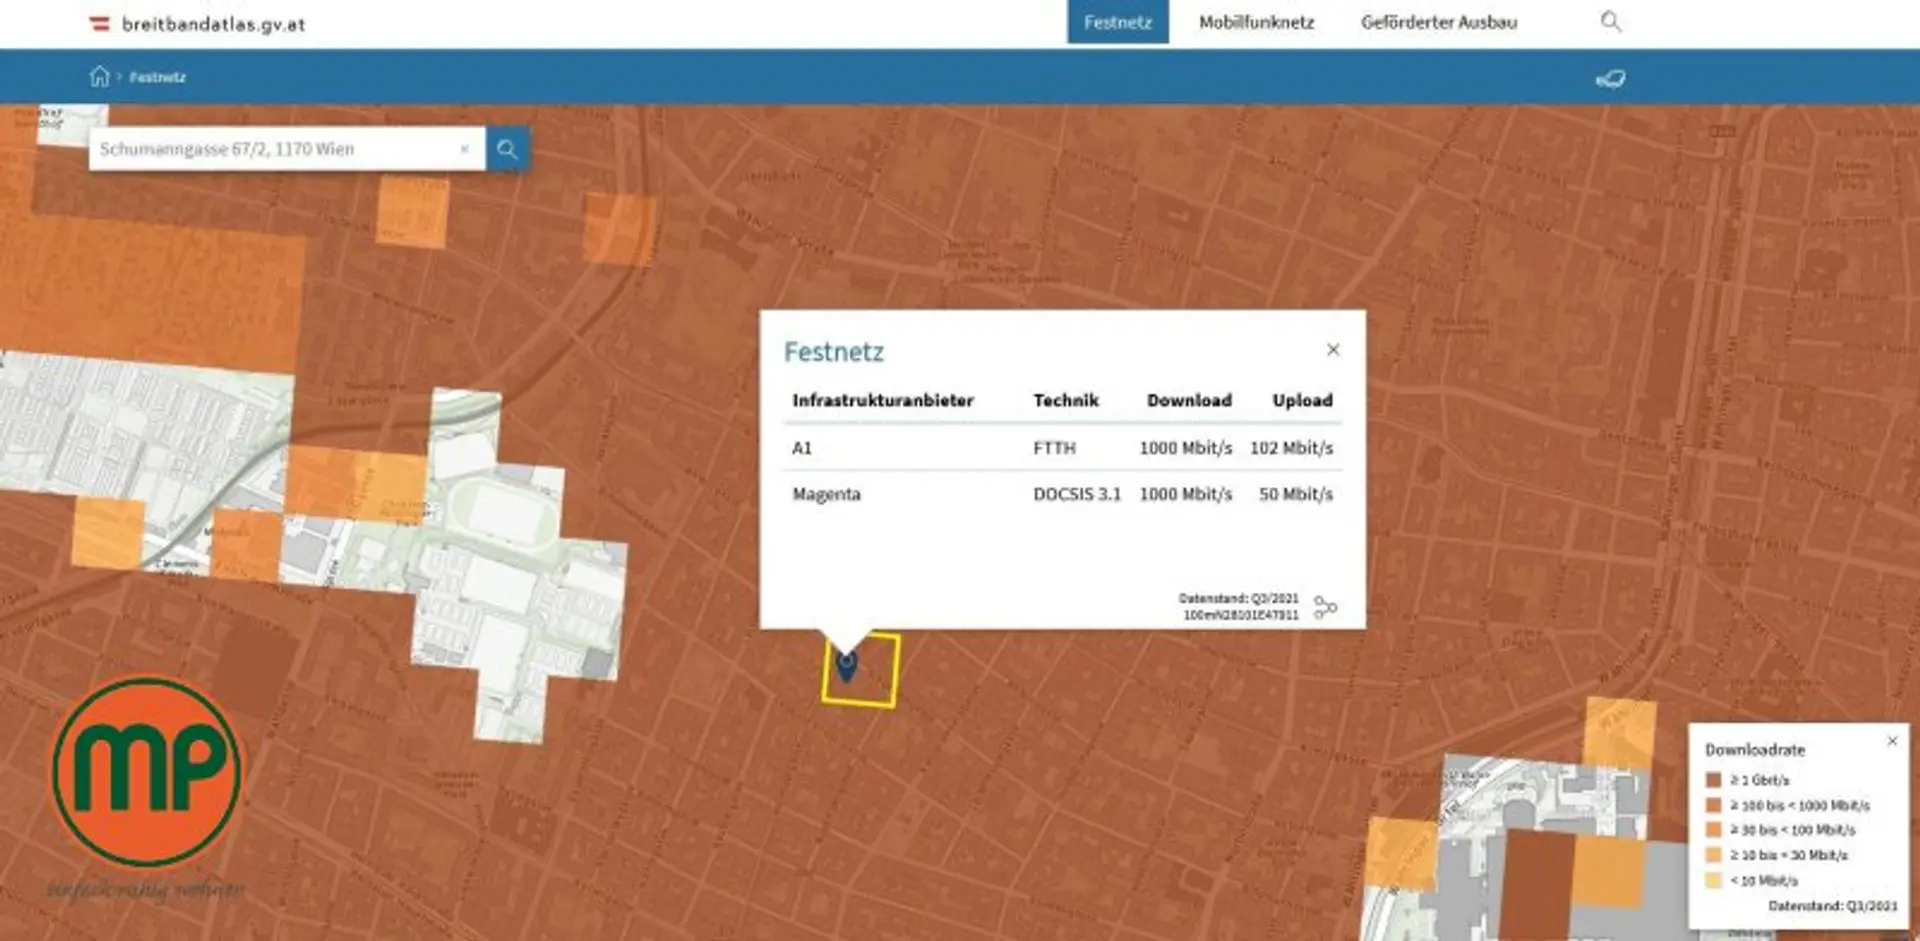Click the MP round logo overlay
1920x941 pixels.
[146, 771]
